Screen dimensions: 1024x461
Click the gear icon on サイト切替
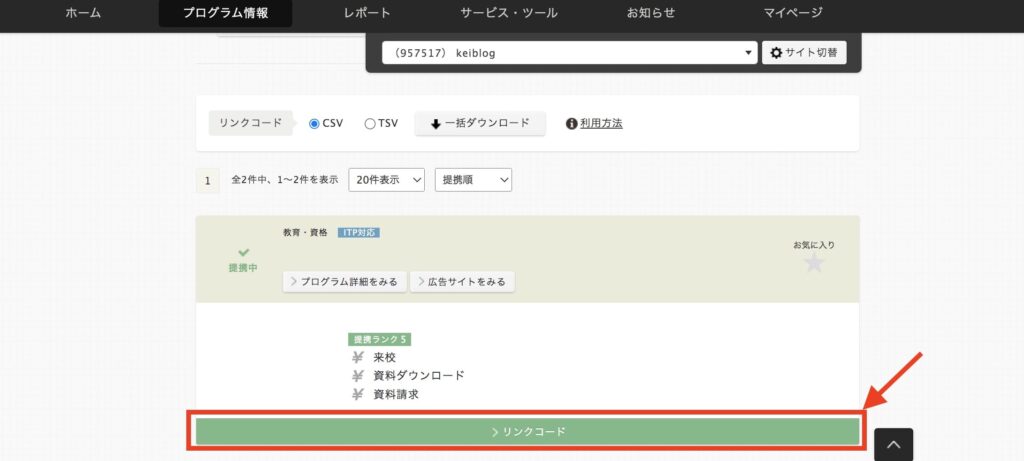coord(776,53)
